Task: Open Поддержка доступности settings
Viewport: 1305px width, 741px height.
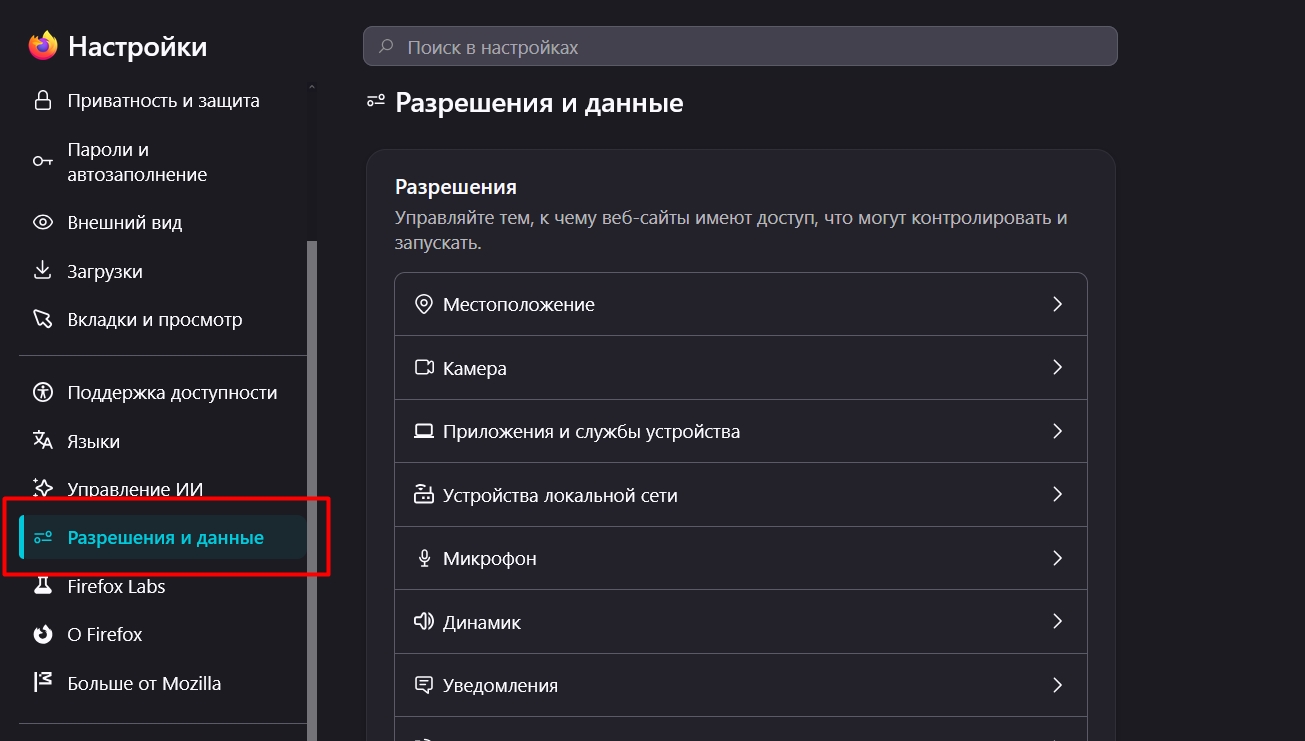Action: (163, 393)
